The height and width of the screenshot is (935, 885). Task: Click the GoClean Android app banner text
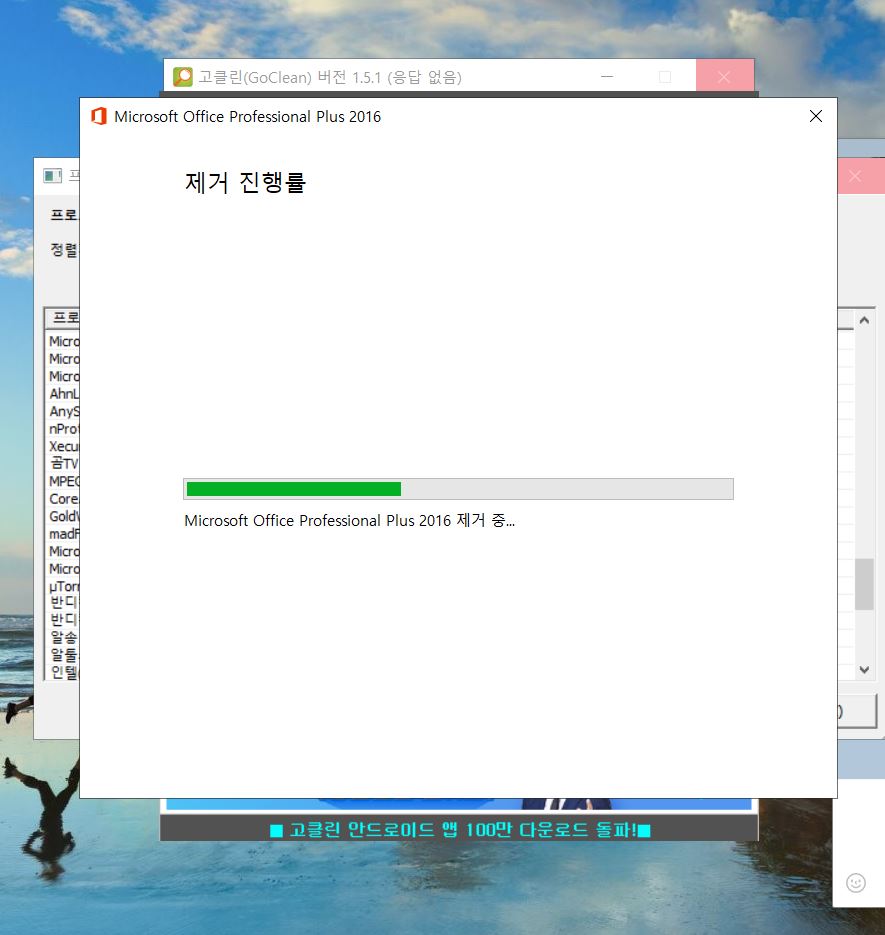point(459,829)
